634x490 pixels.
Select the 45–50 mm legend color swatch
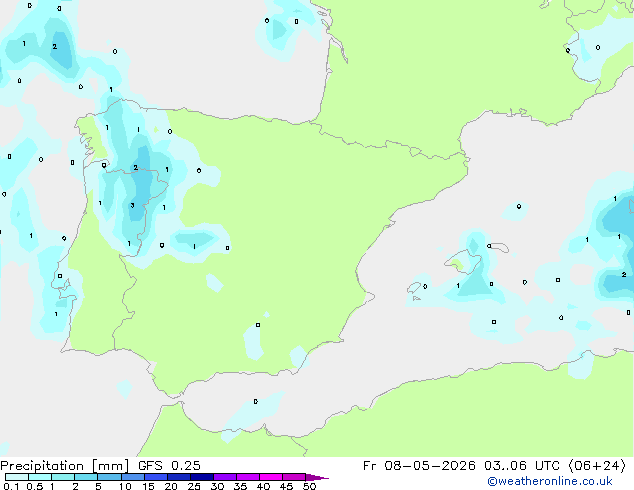point(294,477)
